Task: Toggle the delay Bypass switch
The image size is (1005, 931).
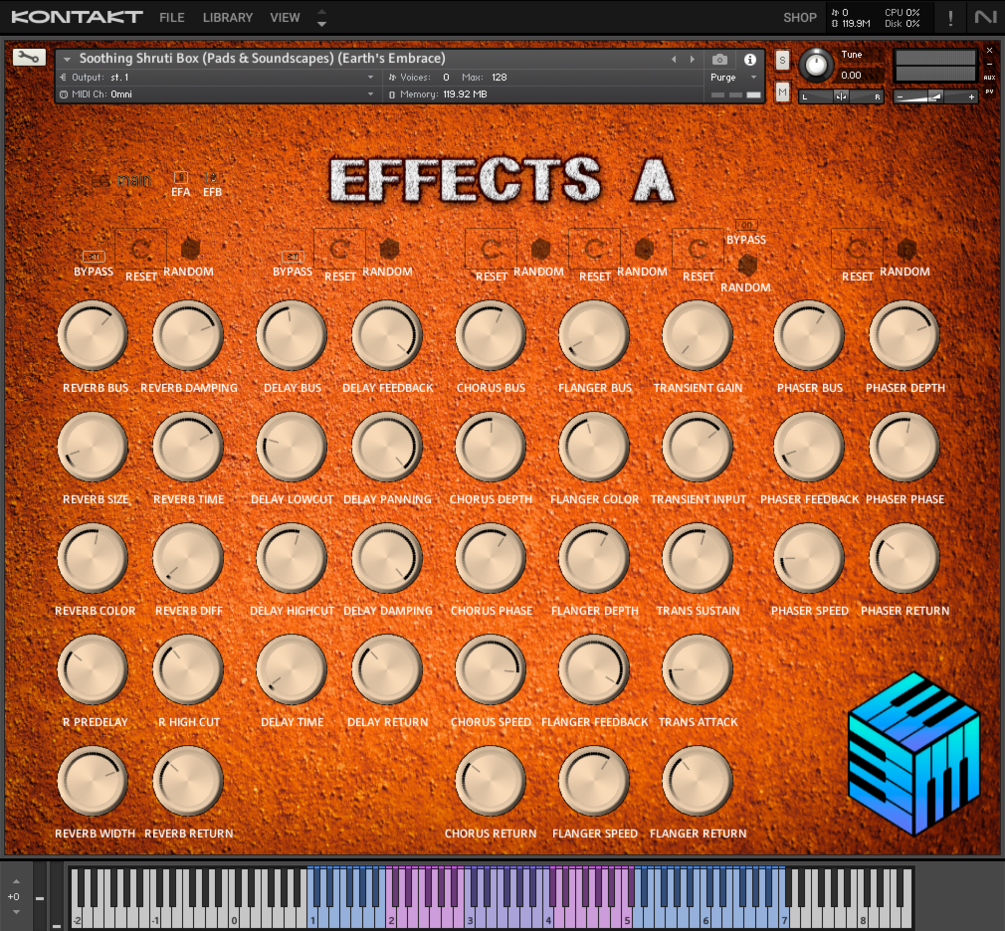Action: click(292, 257)
